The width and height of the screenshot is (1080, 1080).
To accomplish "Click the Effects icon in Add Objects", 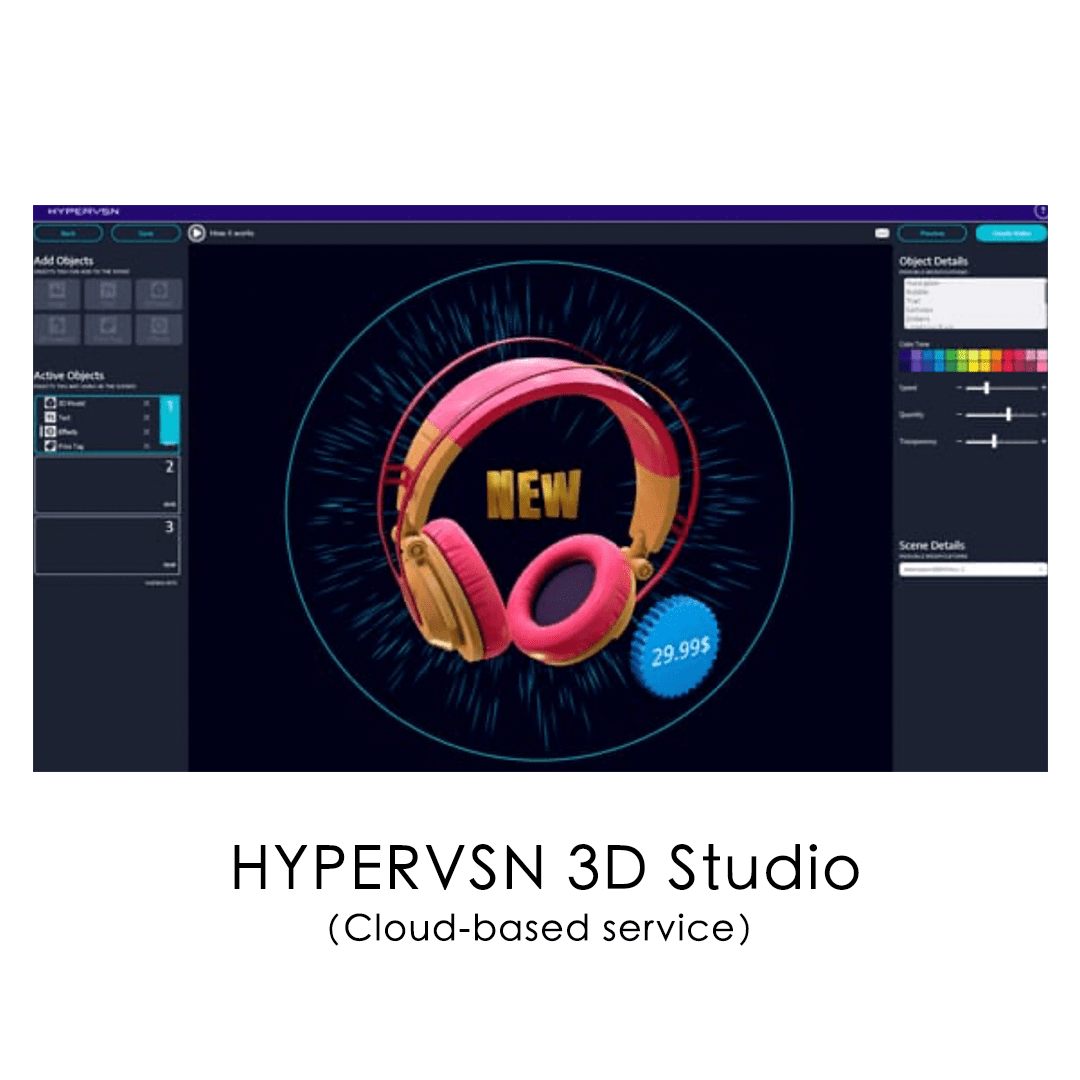I will click(158, 330).
